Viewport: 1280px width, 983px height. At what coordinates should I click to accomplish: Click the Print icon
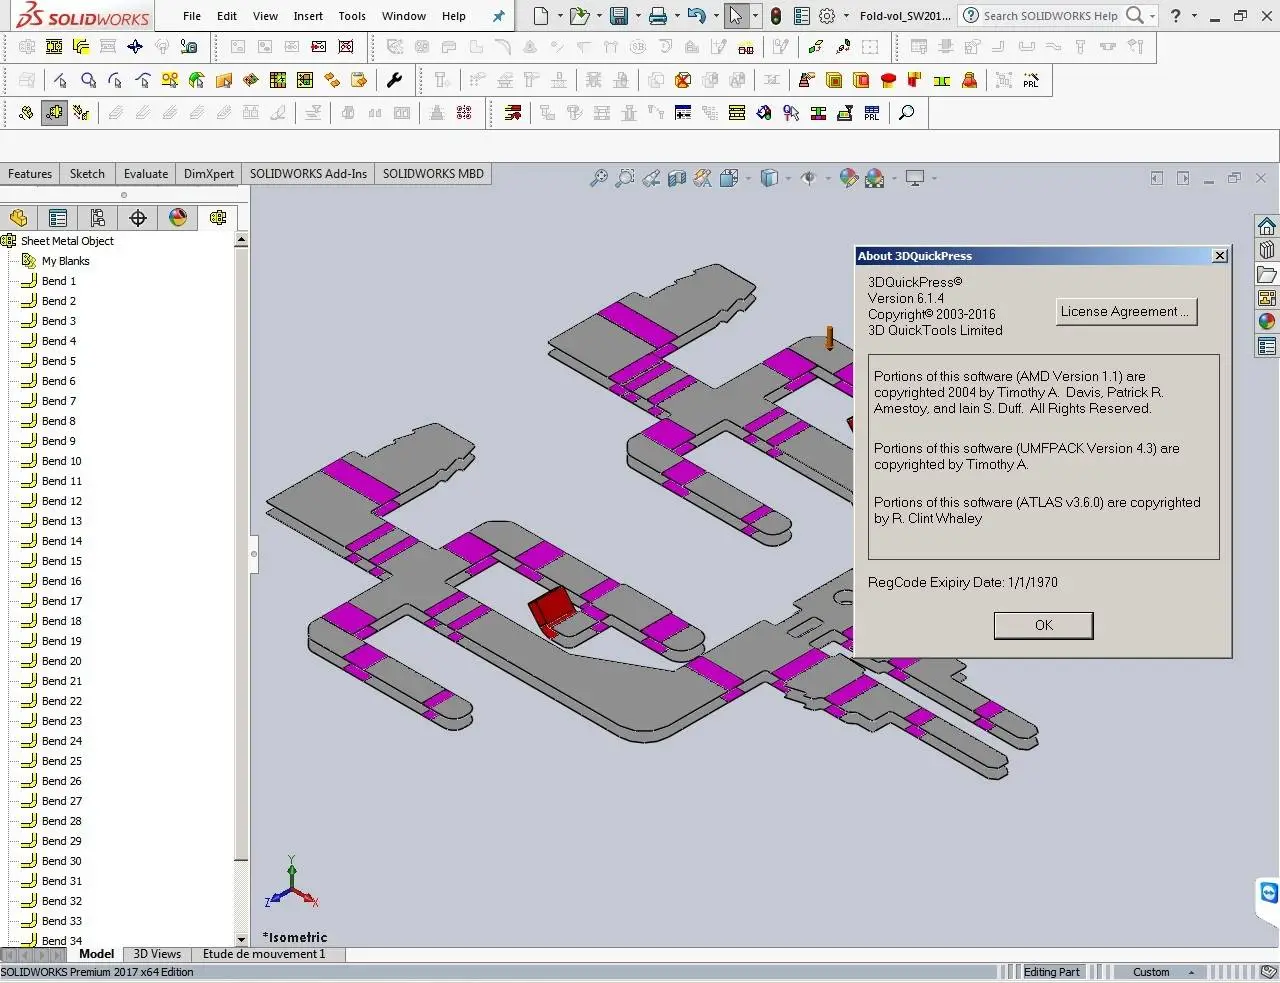[658, 15]
